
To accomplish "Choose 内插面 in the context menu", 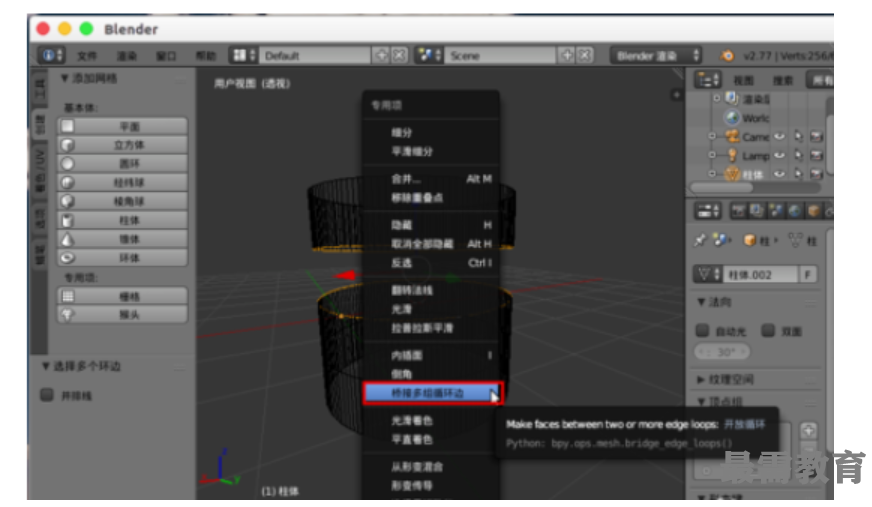I will (x=431, y=355).
